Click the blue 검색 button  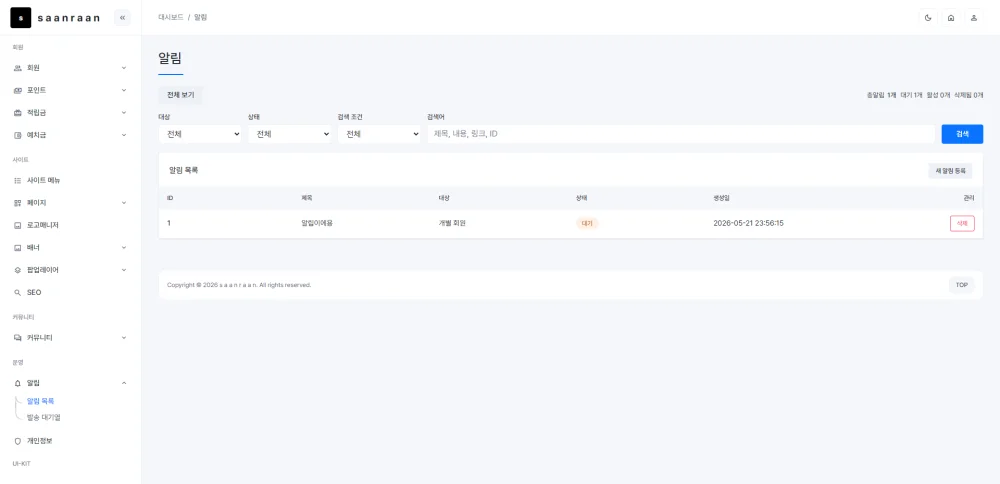[962, 134]
